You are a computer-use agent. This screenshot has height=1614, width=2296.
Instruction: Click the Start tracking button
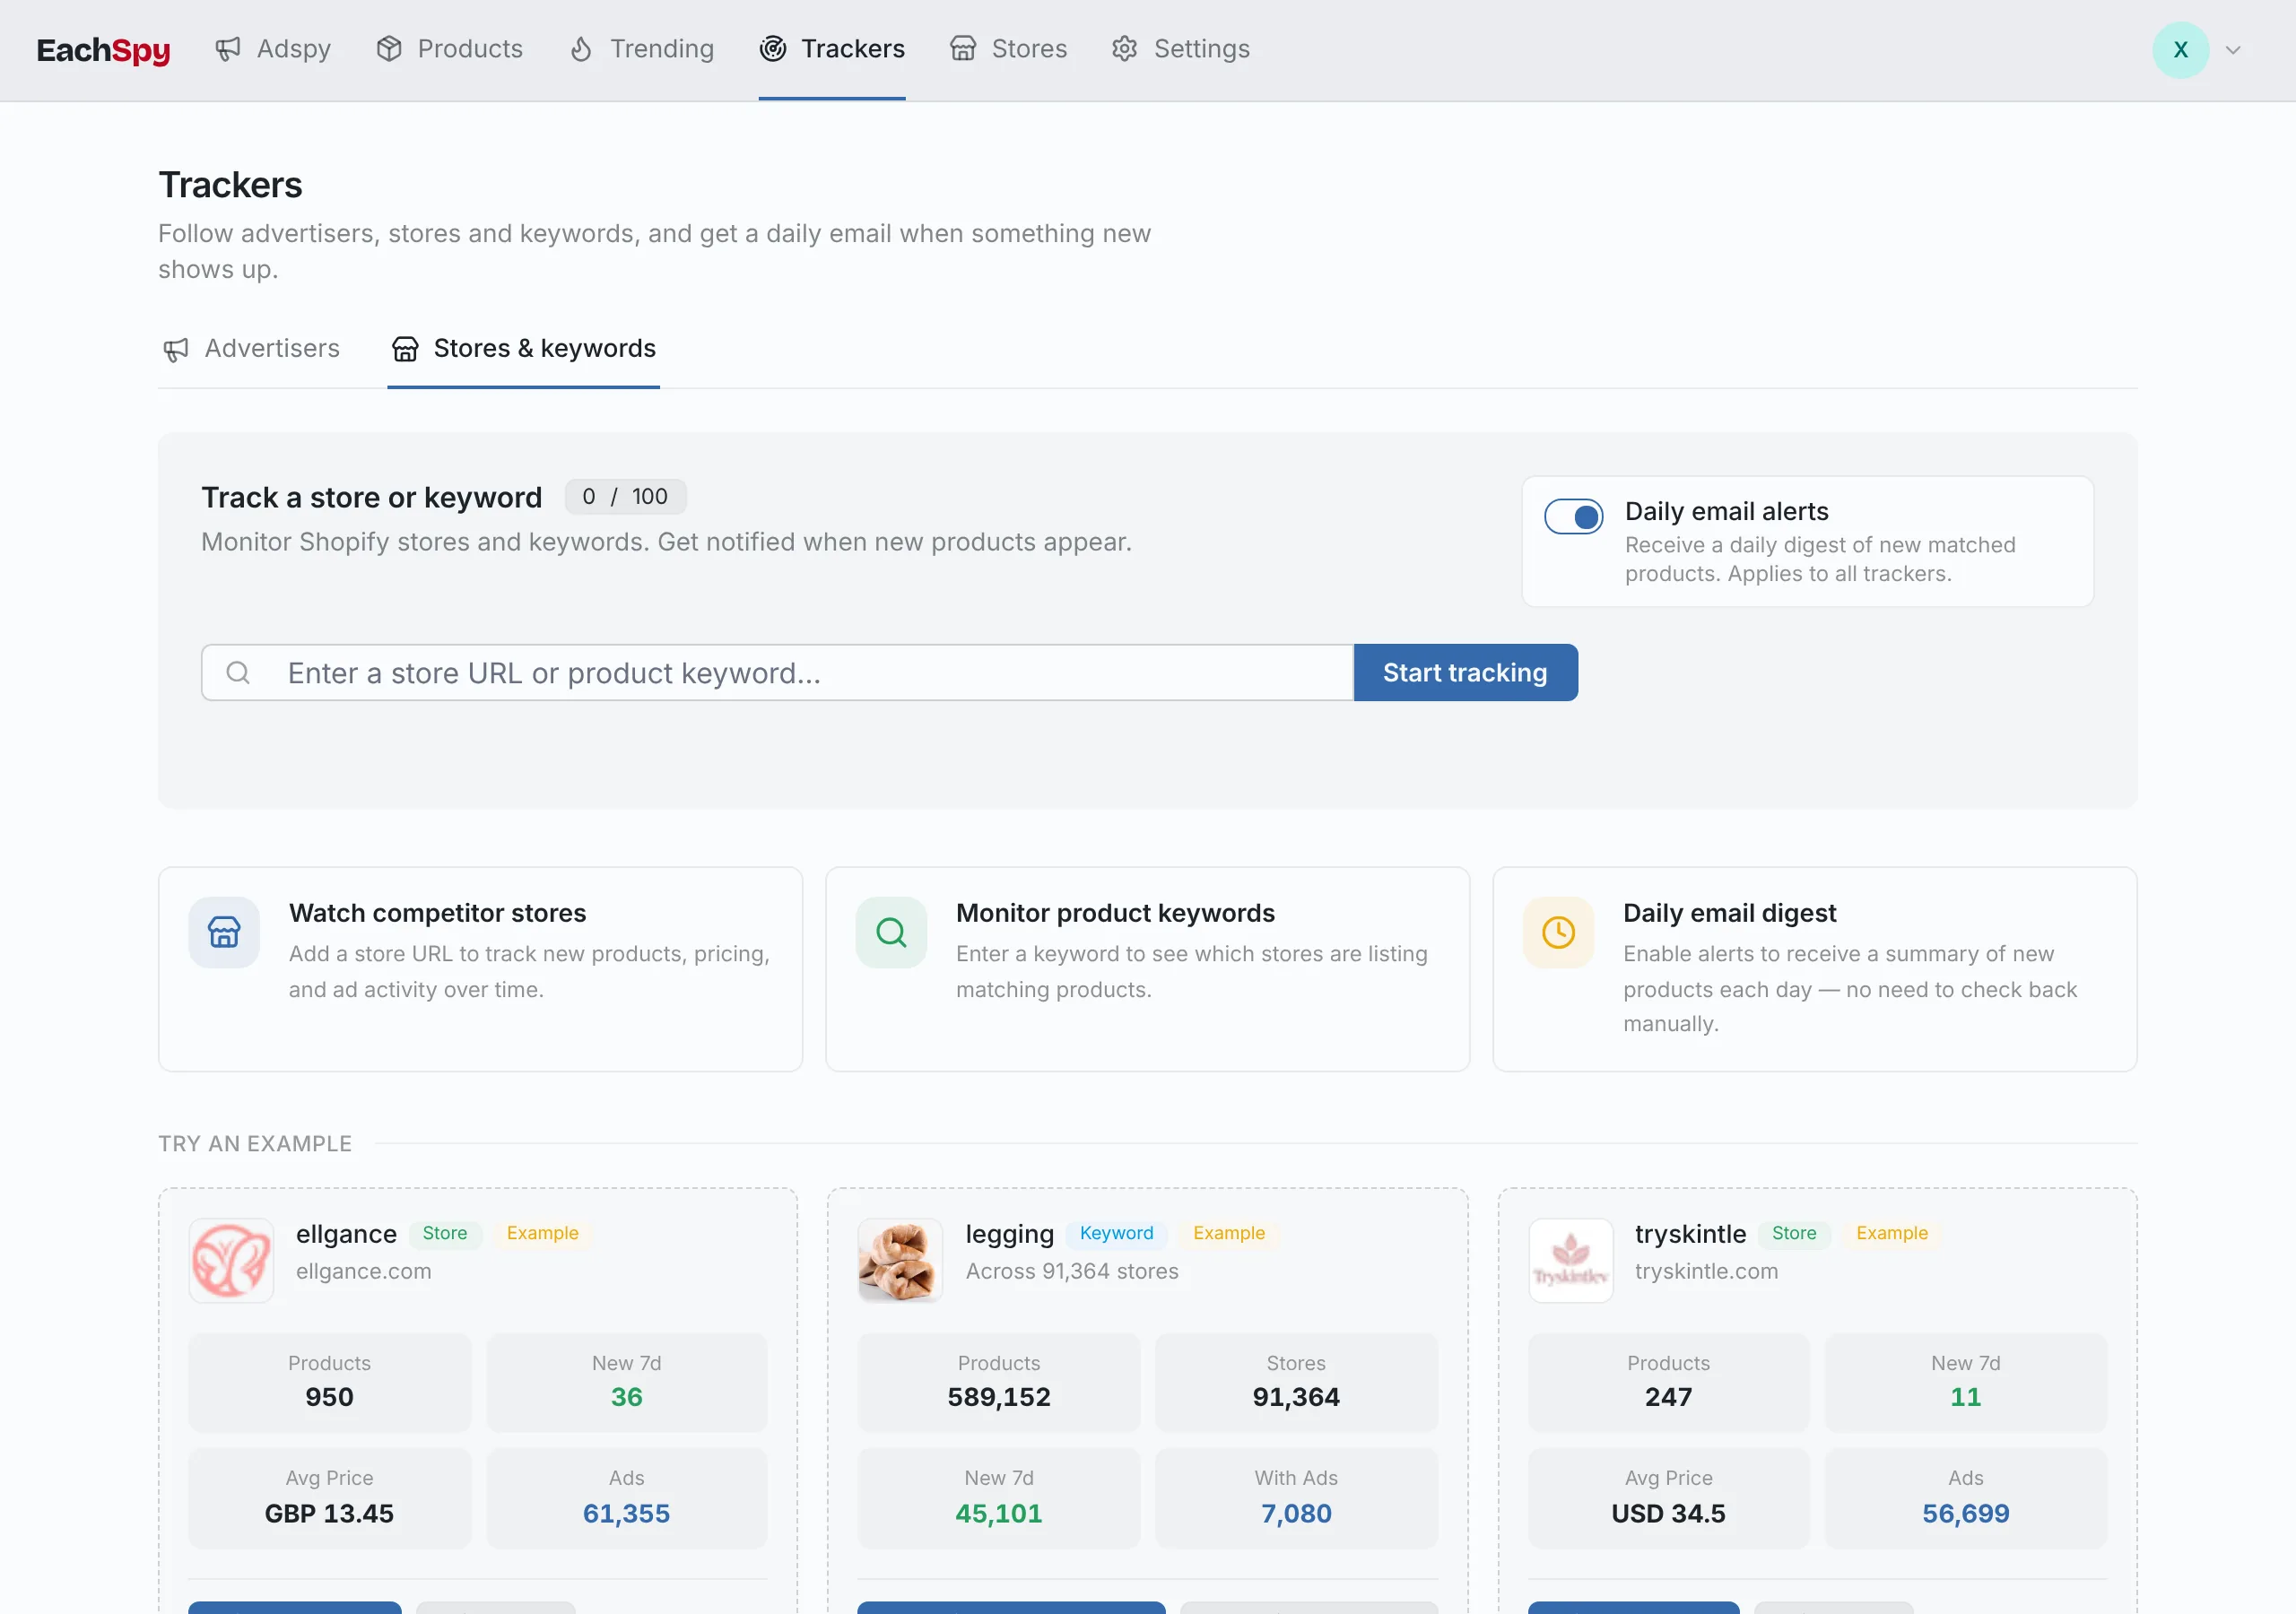pyautogui.click(x=1465, y=673)
